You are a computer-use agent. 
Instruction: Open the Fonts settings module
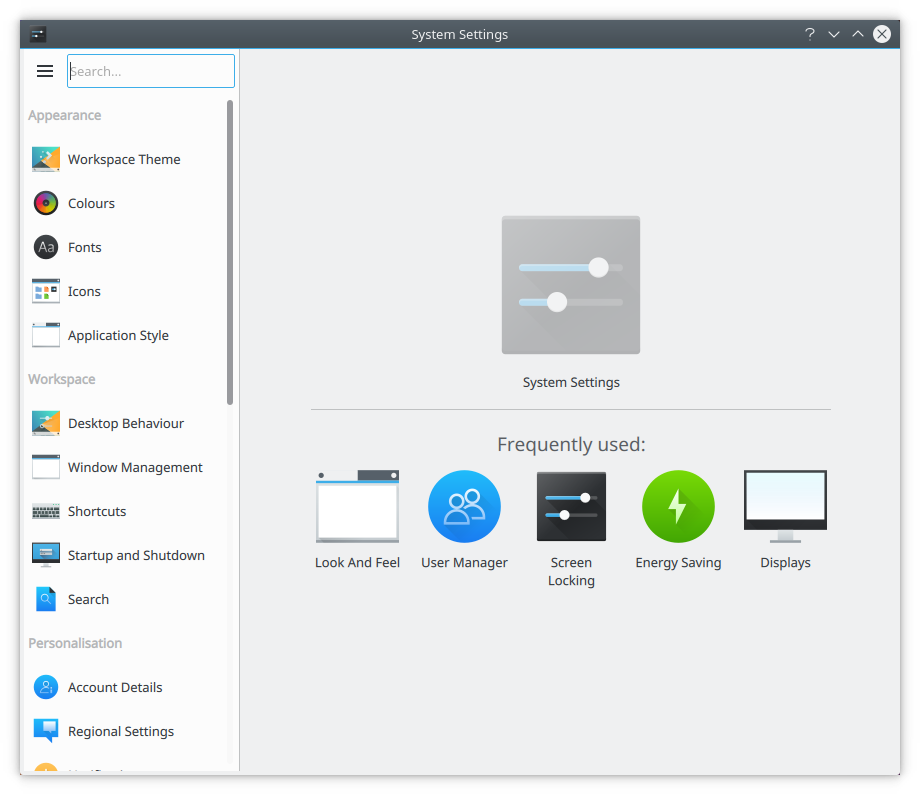tap(85, 247)
